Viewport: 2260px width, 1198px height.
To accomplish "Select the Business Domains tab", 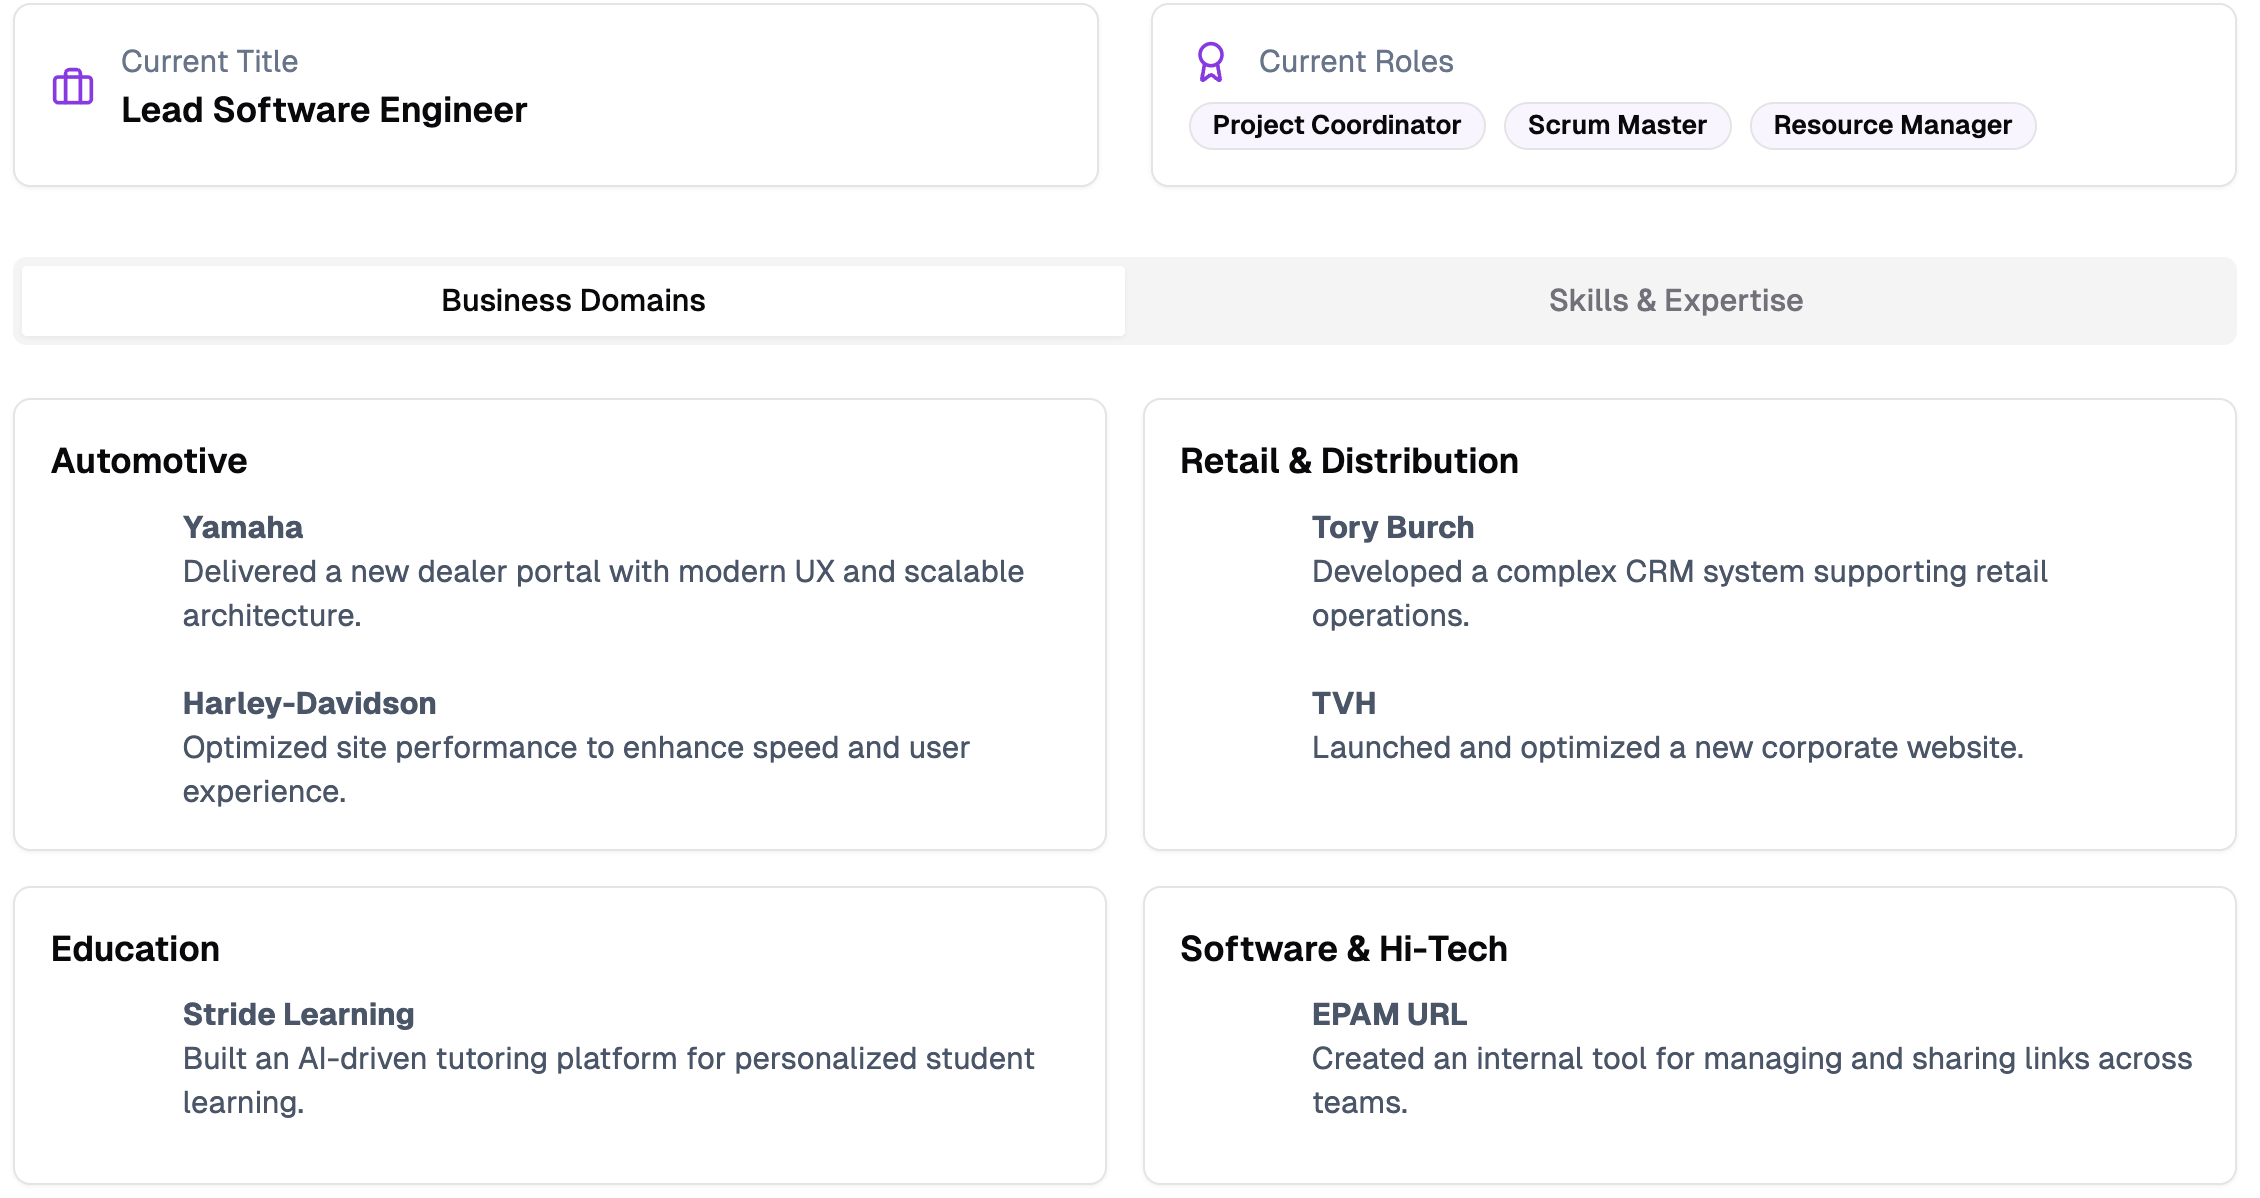I will click(x=573, y=300).
